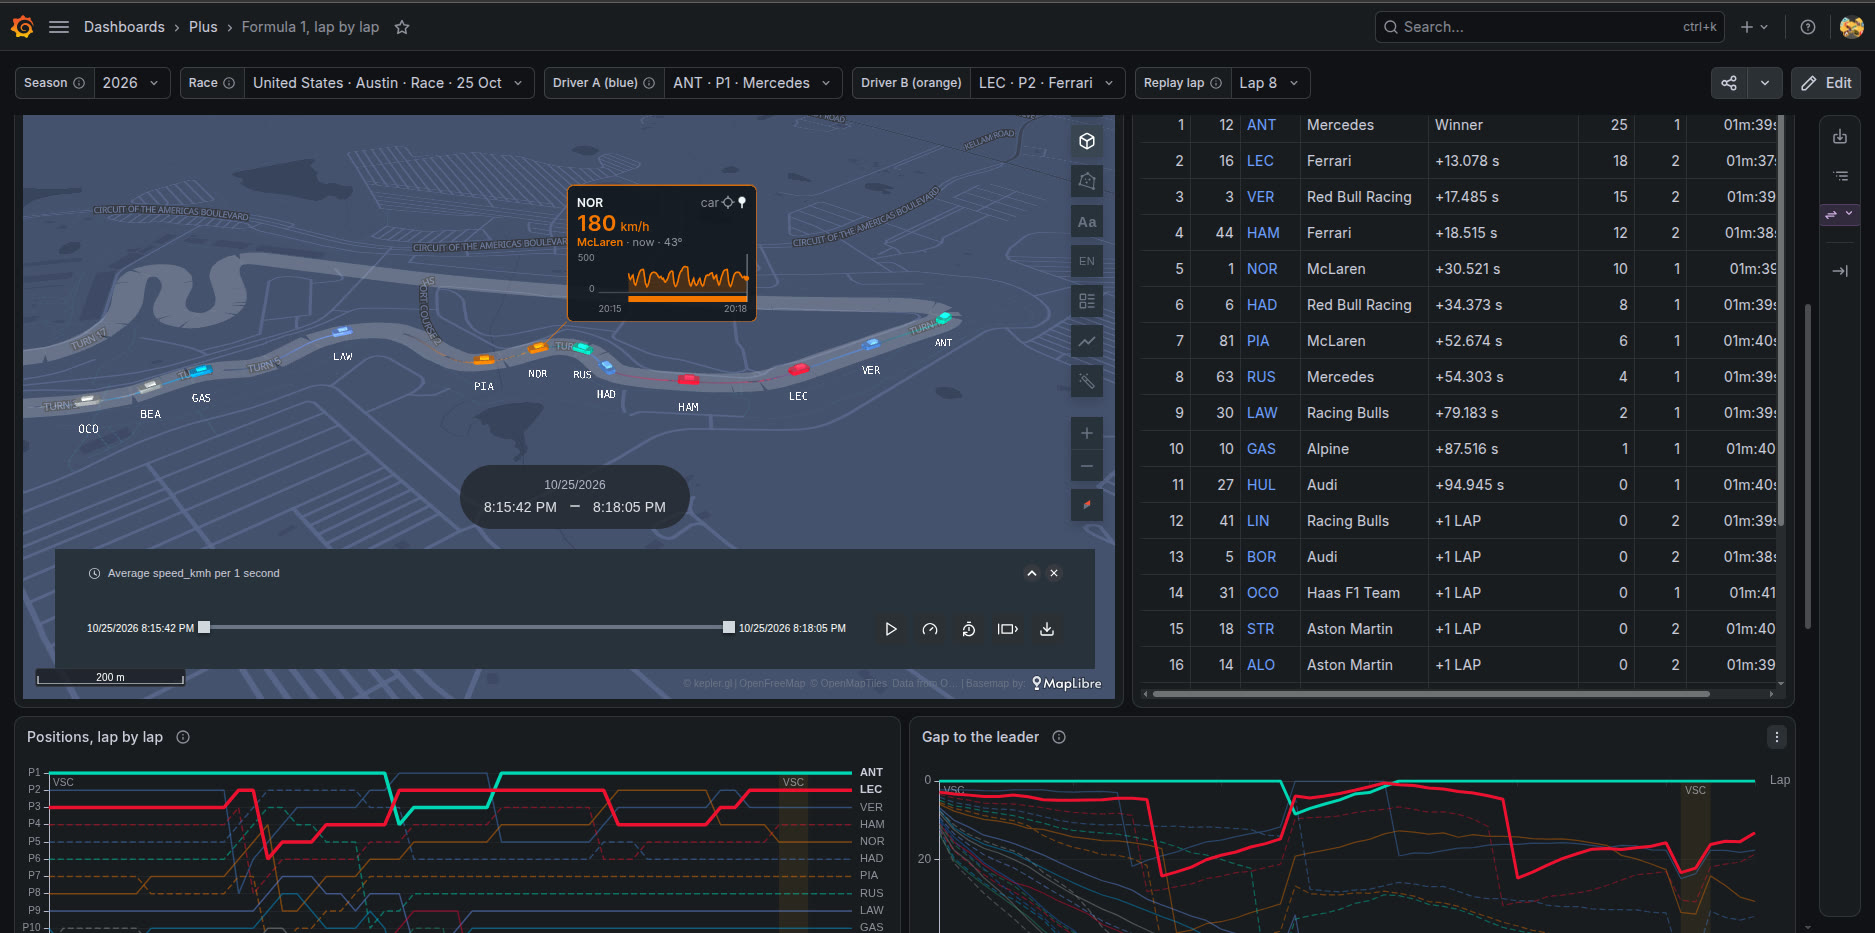Show info for Positions lap by lap
Viewport: 1875px width, 933px height.
183,737
